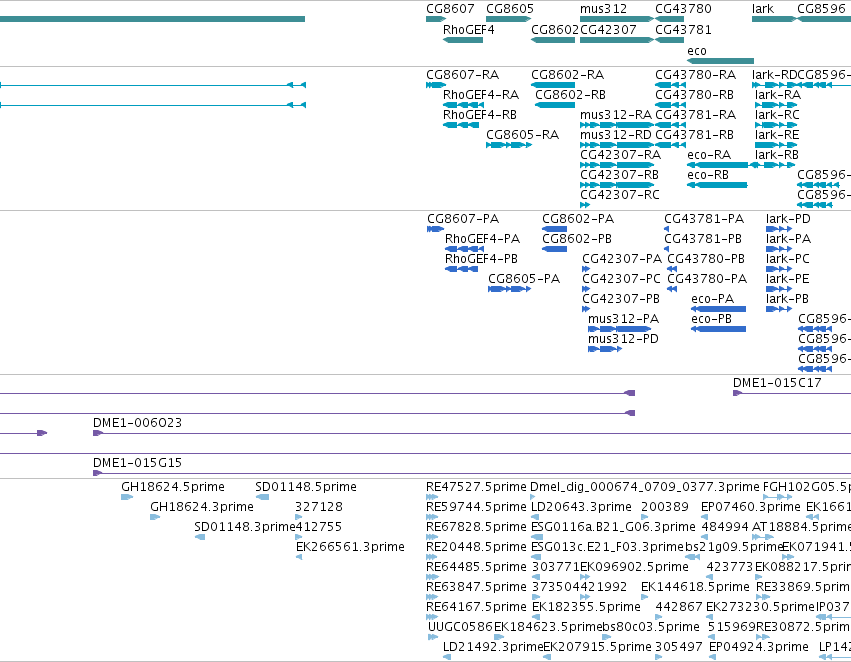
Task: Select the EK144618.5prime EST
Action: pyautogui.click(x=645, y=597)
